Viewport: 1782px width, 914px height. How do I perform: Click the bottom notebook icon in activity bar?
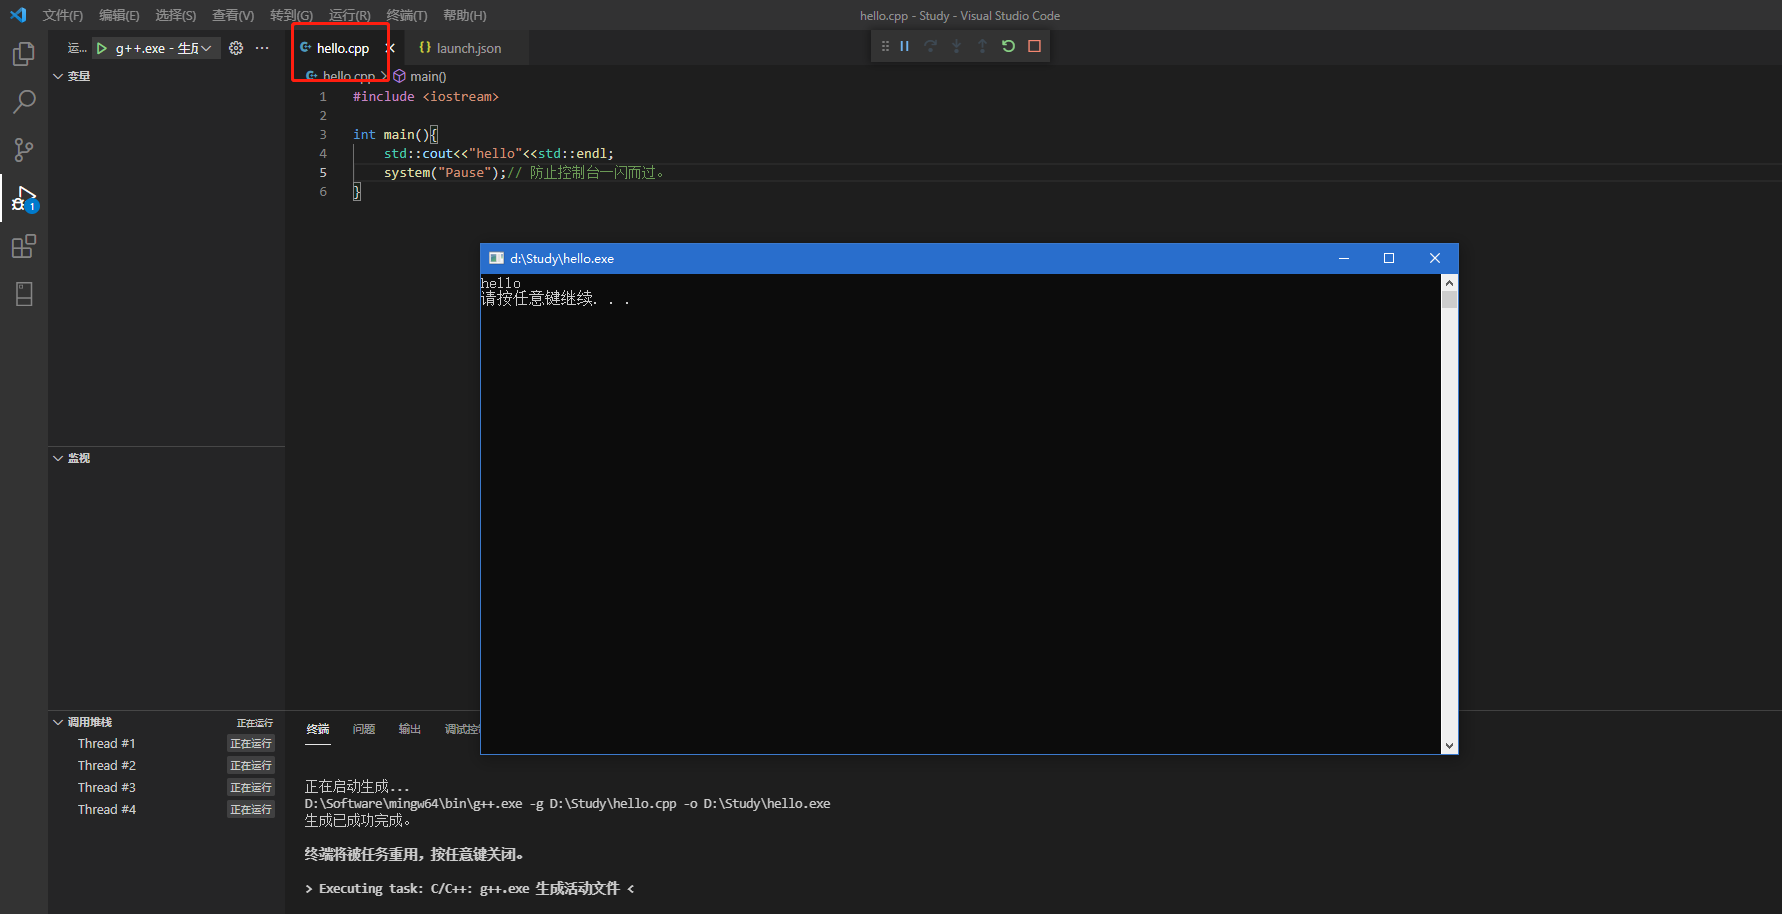[24, 294]
